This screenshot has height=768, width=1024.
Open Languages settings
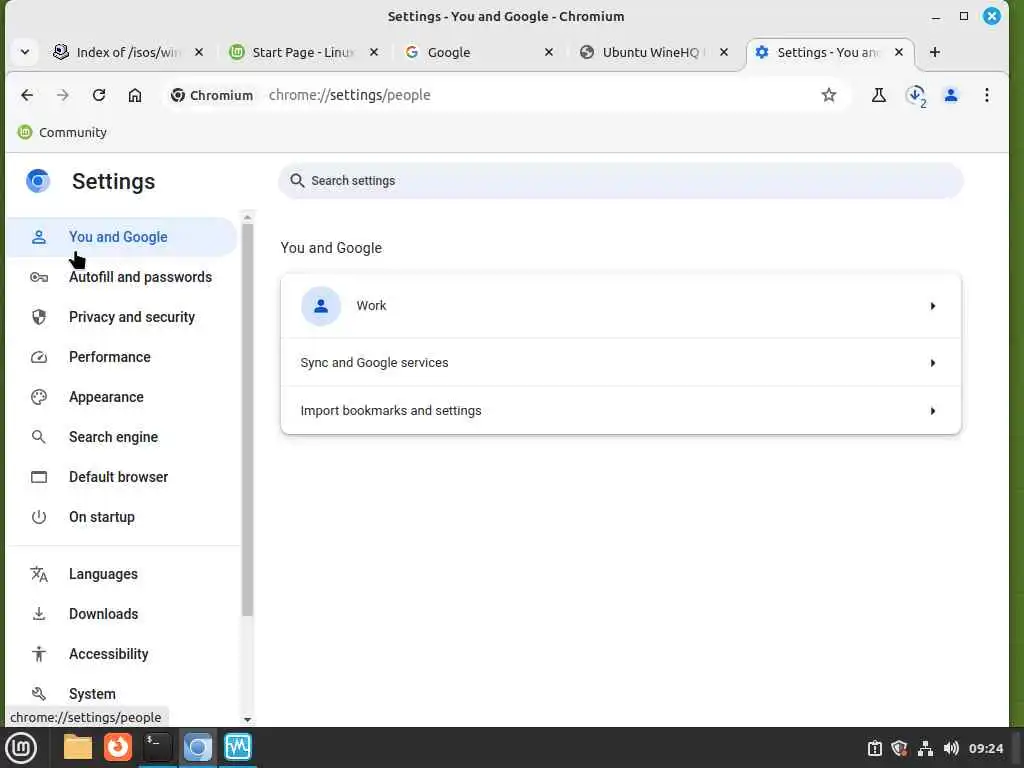(x=121, y=574)
